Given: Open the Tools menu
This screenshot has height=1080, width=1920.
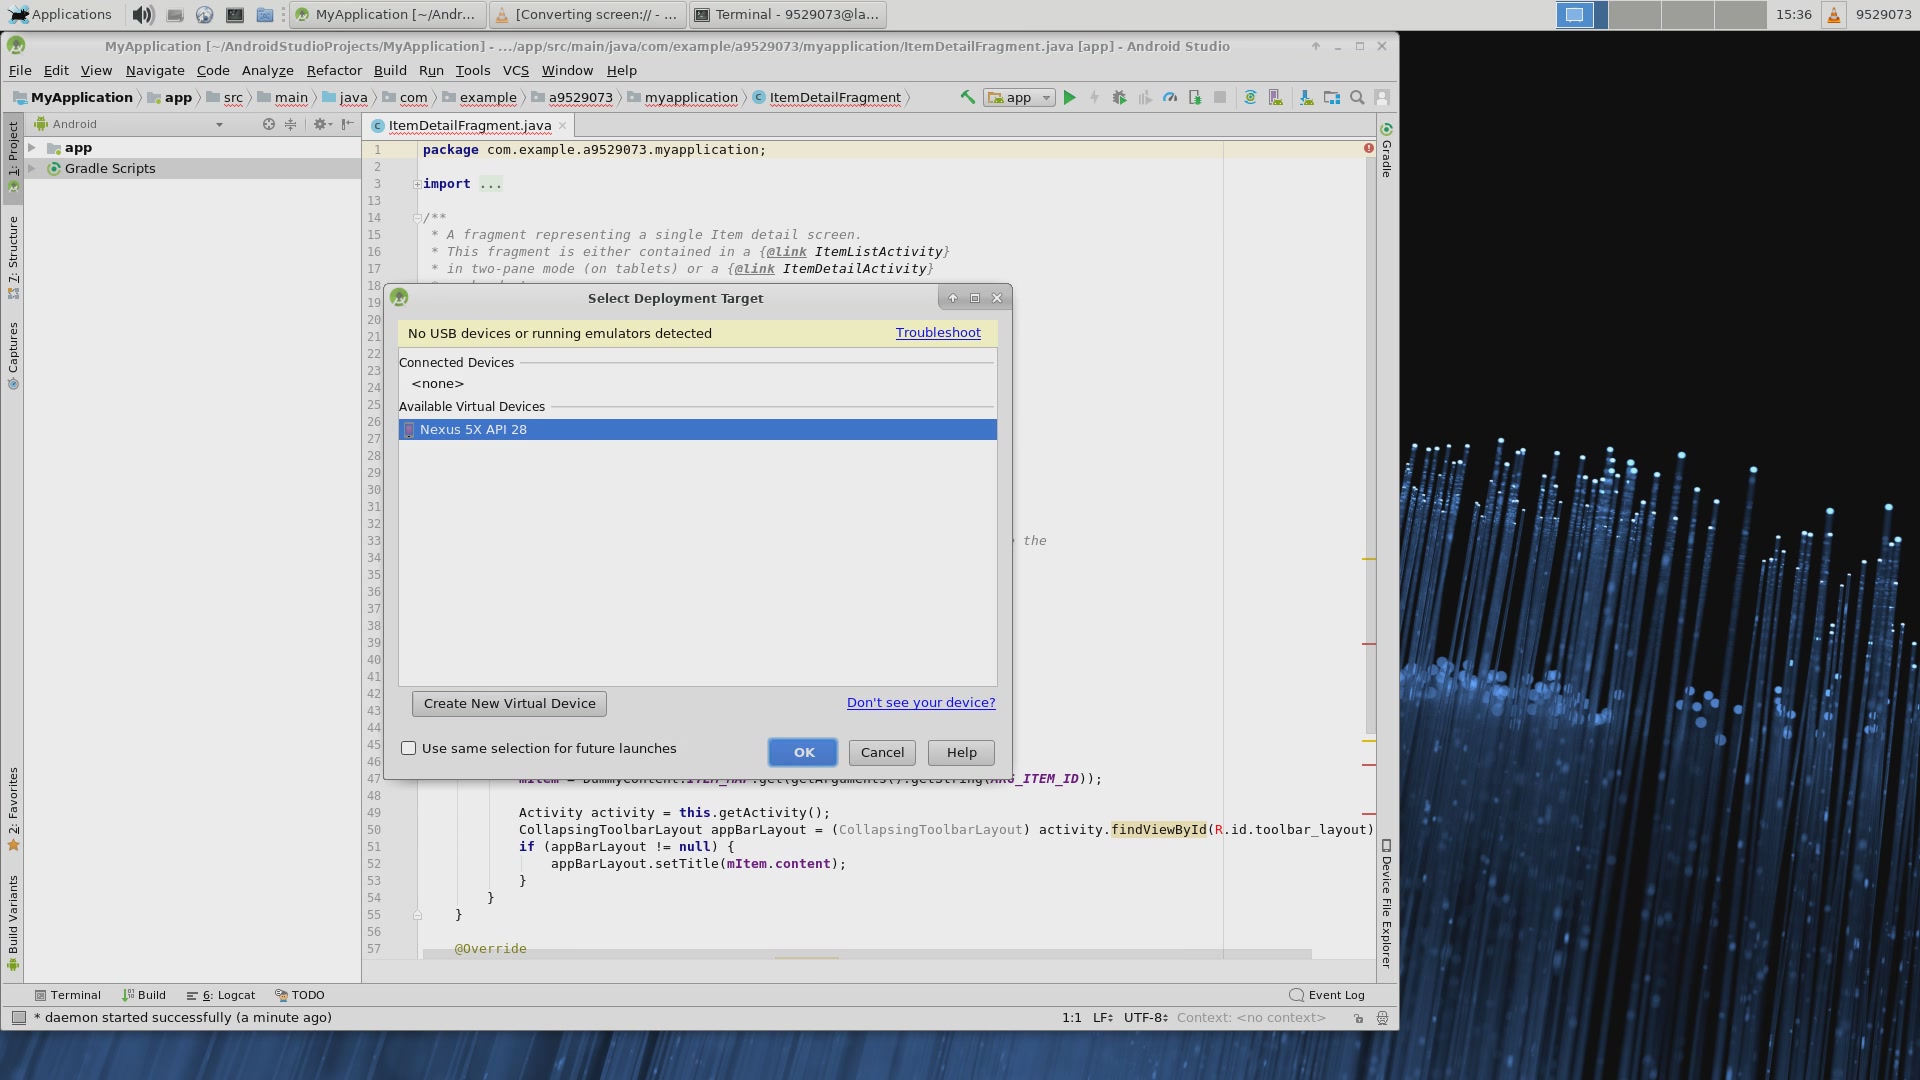Looking at the screenshot, I should tap(472, 70).
